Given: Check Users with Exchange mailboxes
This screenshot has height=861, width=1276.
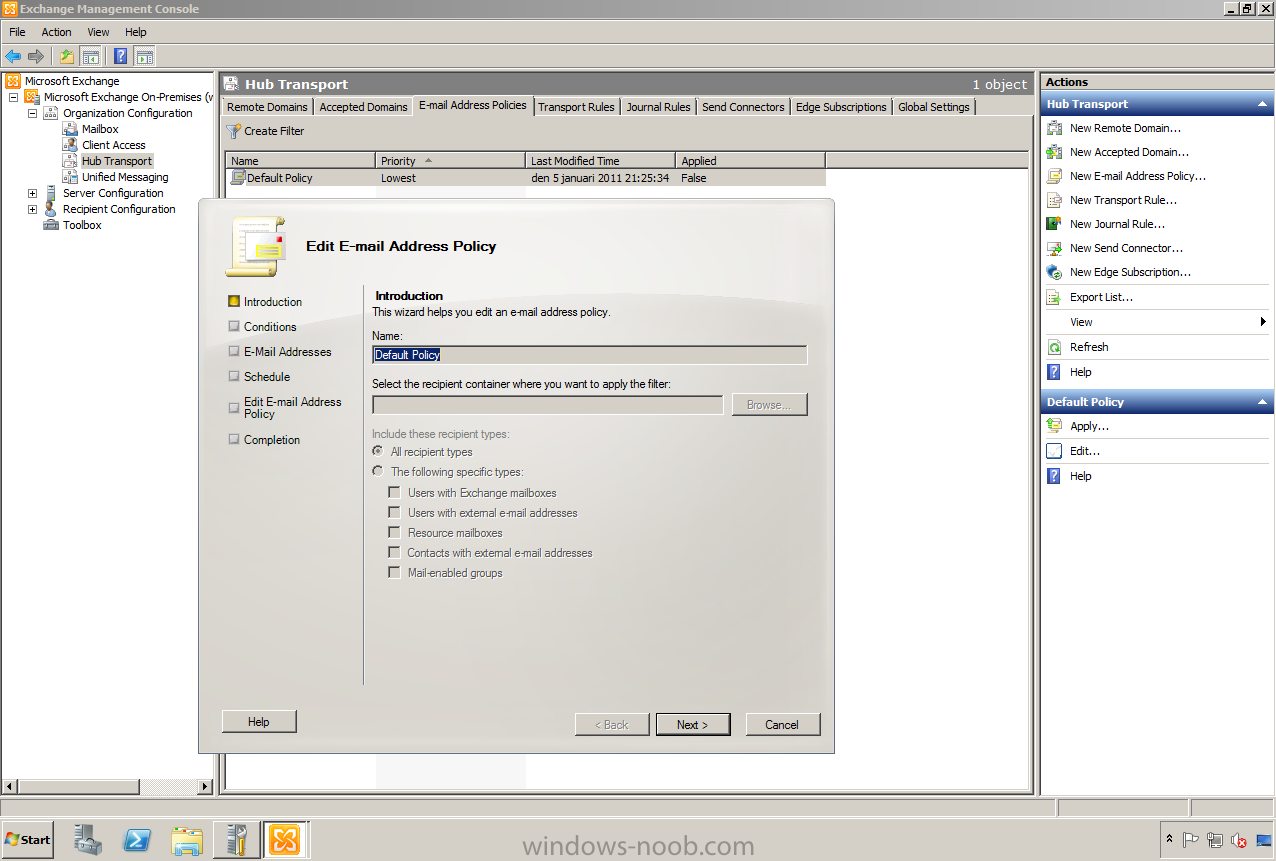Looking at the screenshot, I should click(395, 493).
